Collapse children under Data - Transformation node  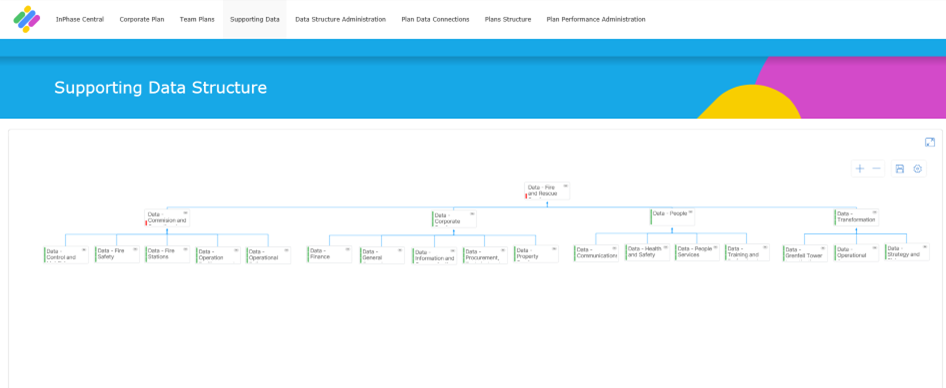point(856,231)
